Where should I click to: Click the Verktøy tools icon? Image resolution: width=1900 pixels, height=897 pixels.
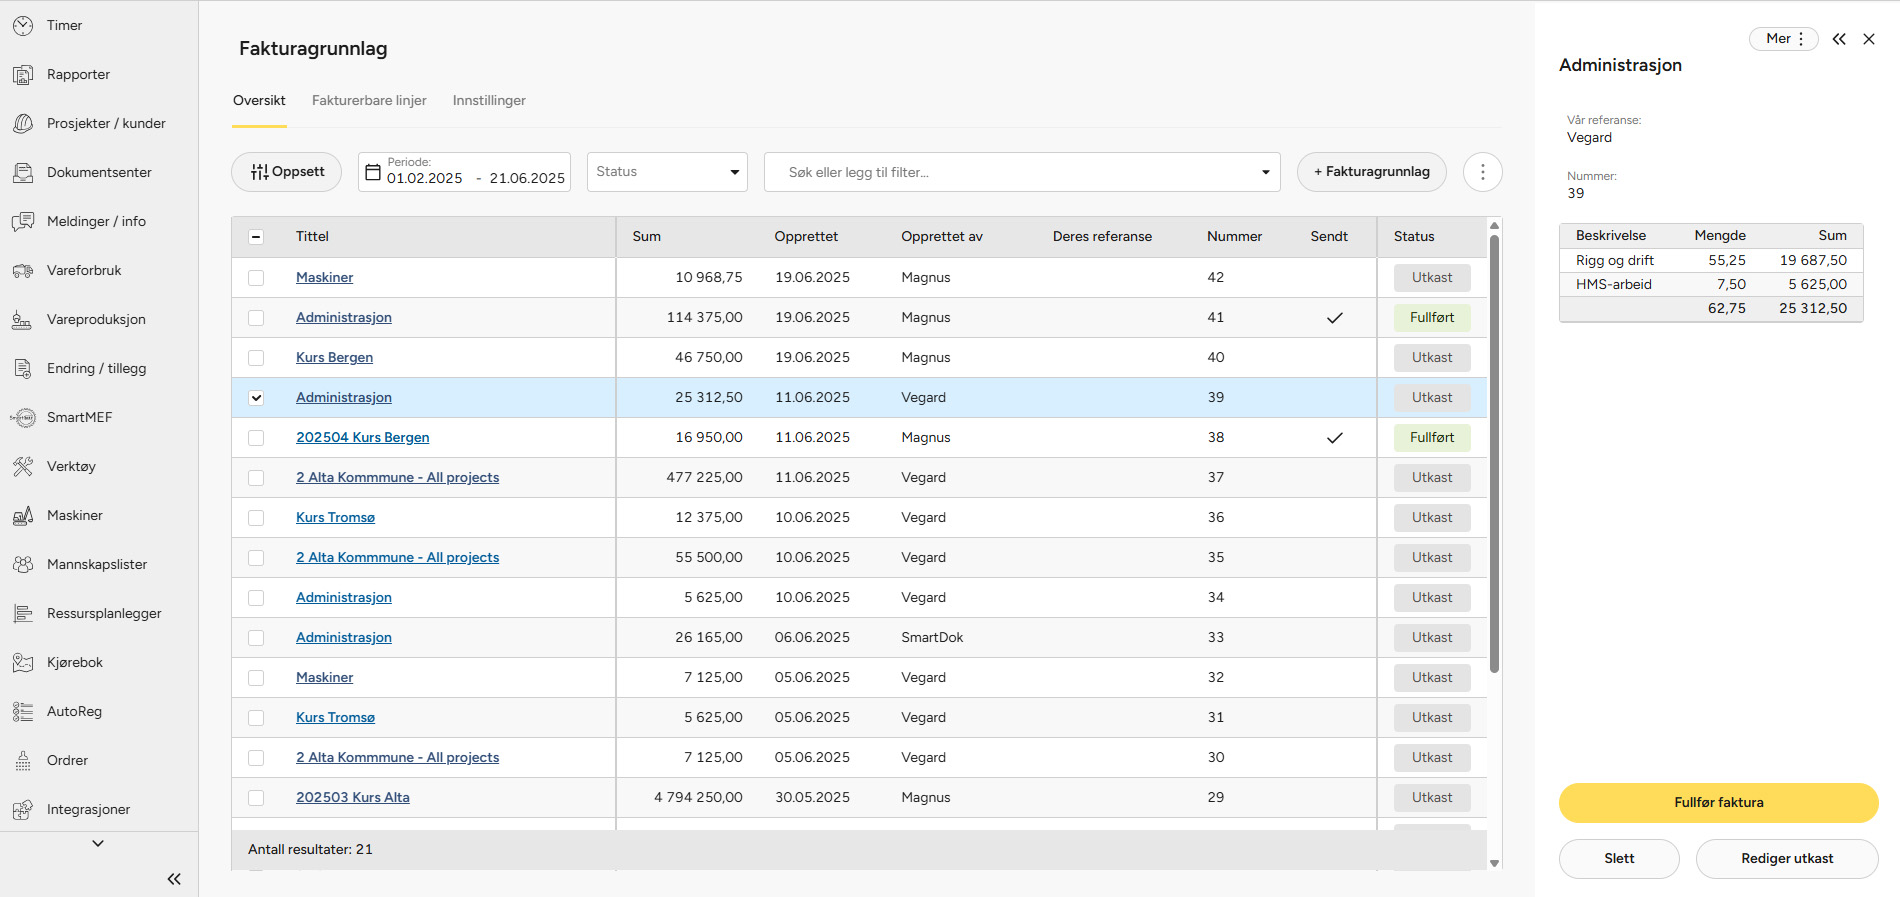[23, 466]
